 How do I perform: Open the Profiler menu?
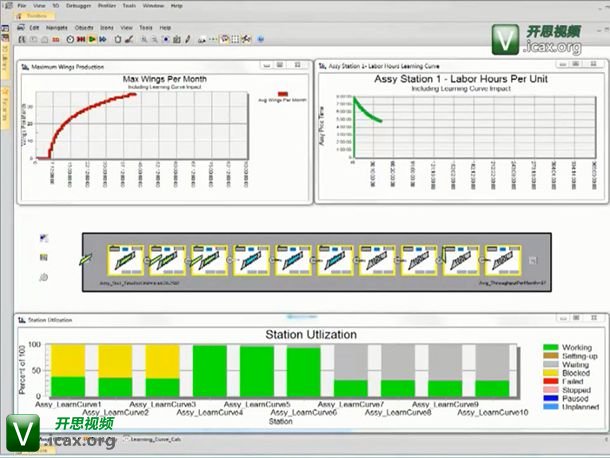(107, 6)
